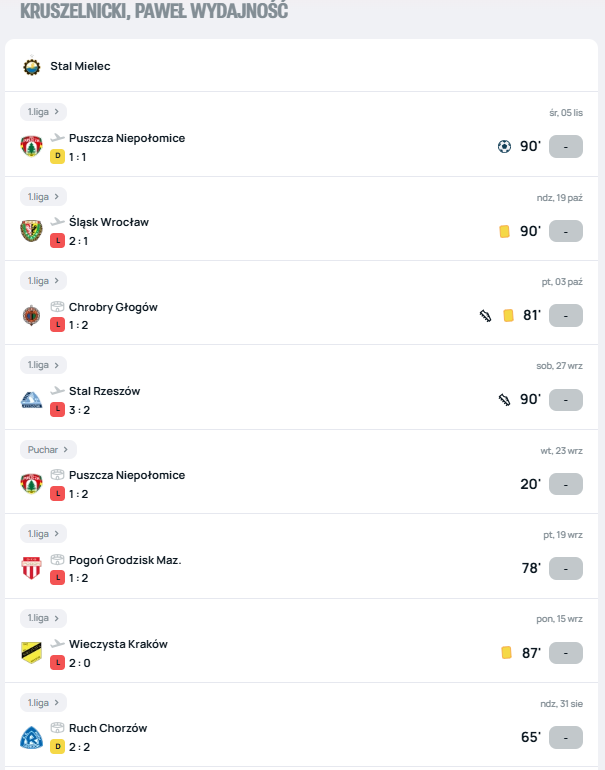Screen dimensions: 605x770
Task: Click the away plane icon beside Stal Rzeszów
Action: (x=57, y=391)
